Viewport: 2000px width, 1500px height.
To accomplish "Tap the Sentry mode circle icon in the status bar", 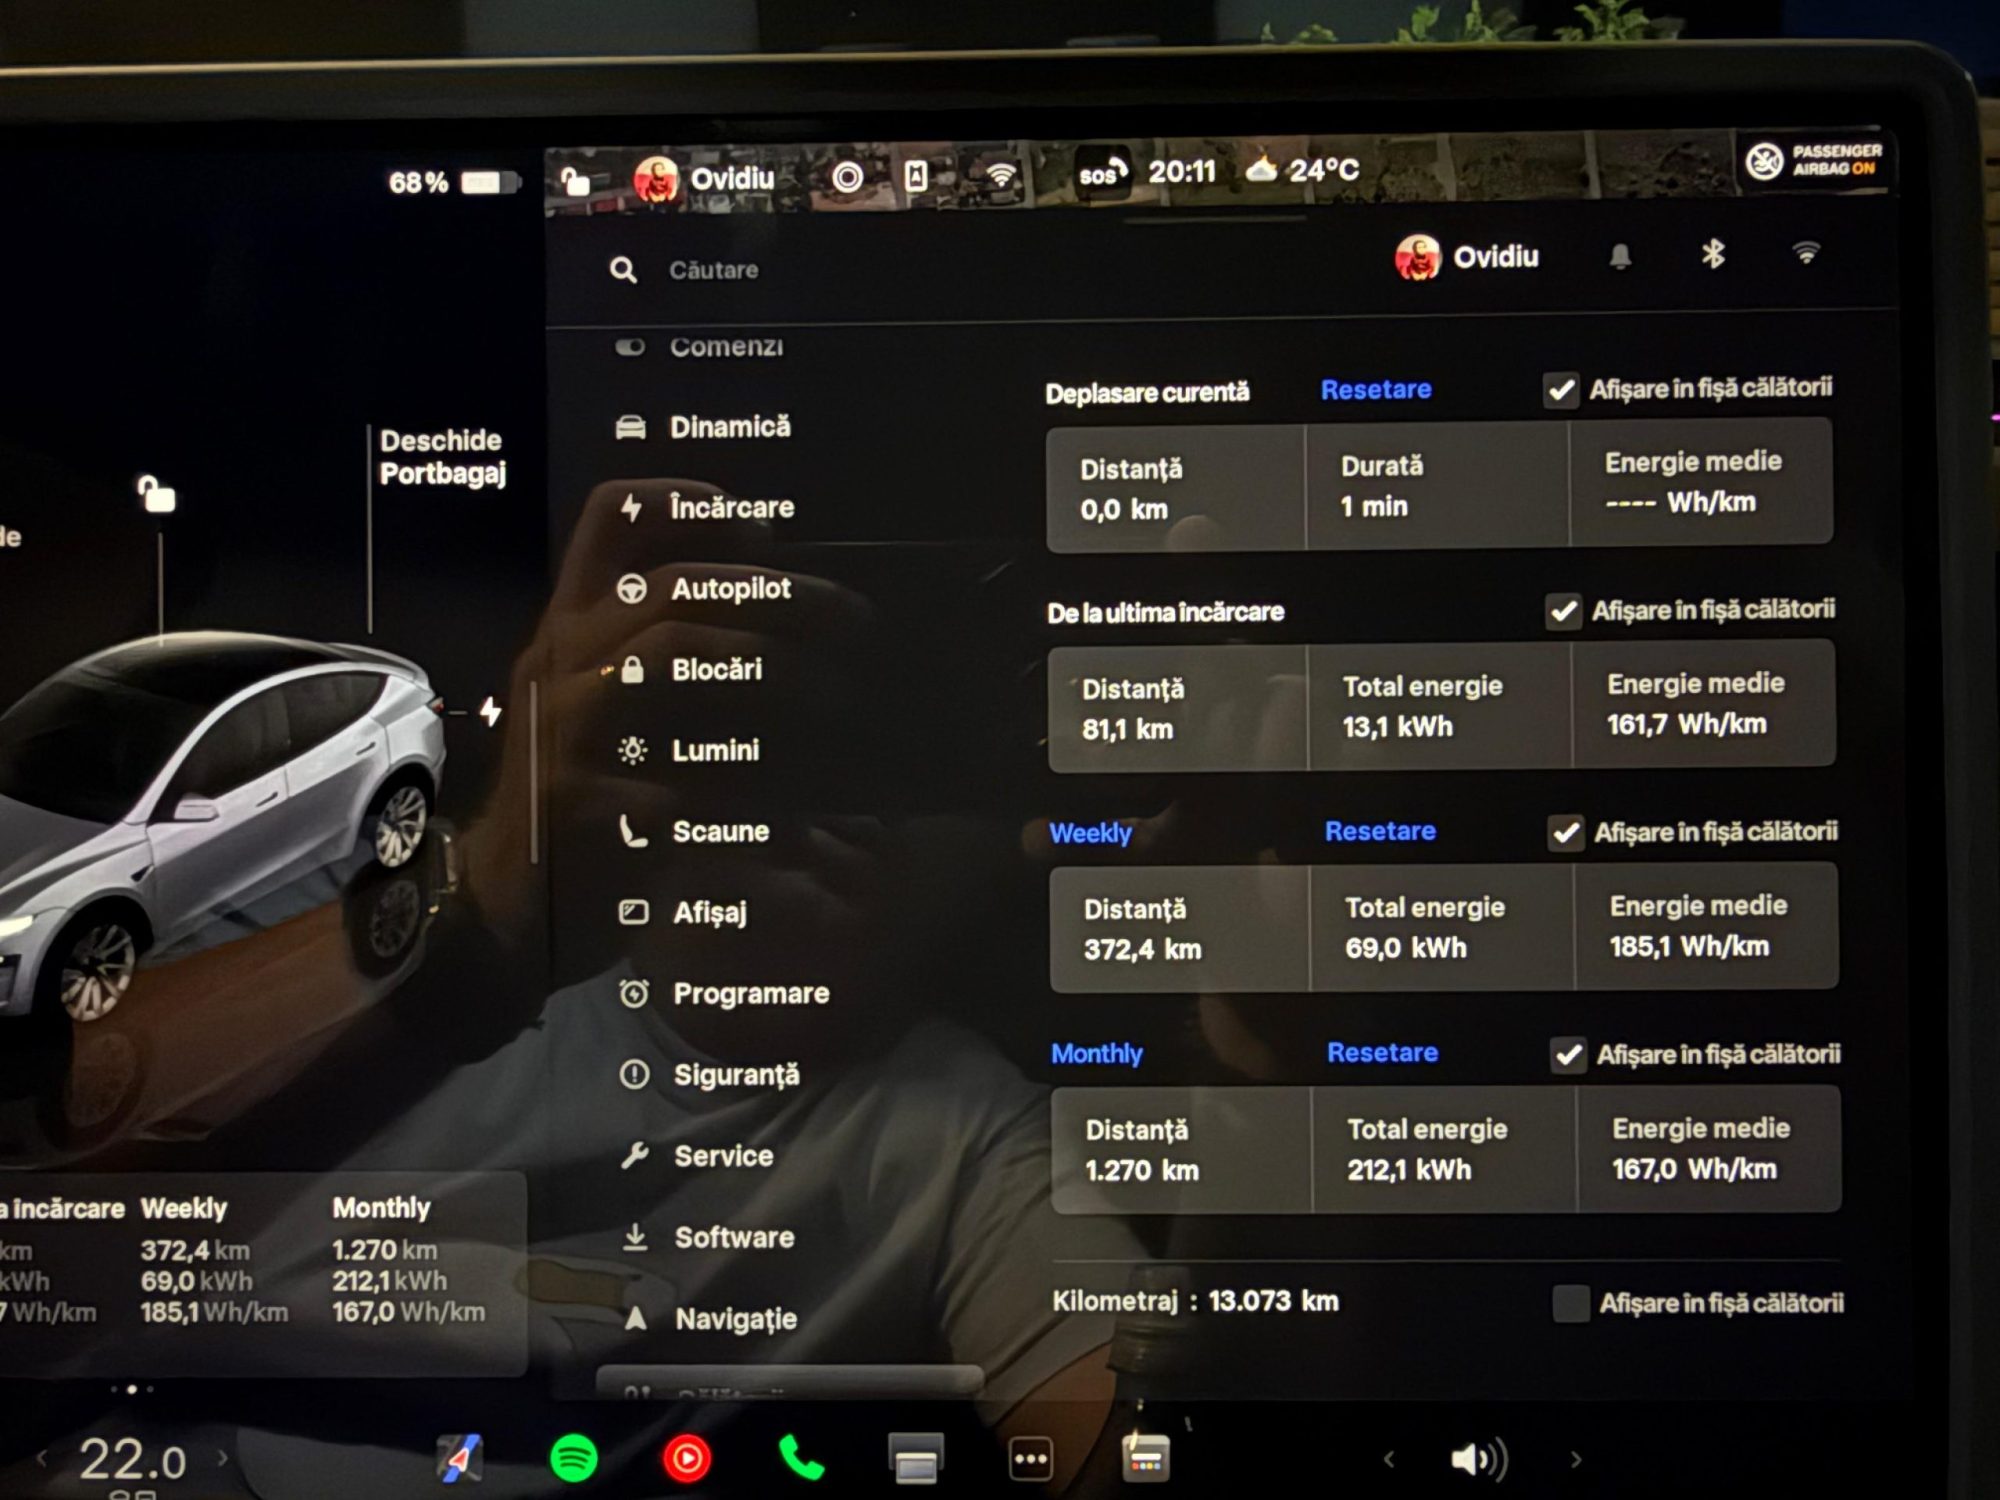I will [x=847, y=178].
